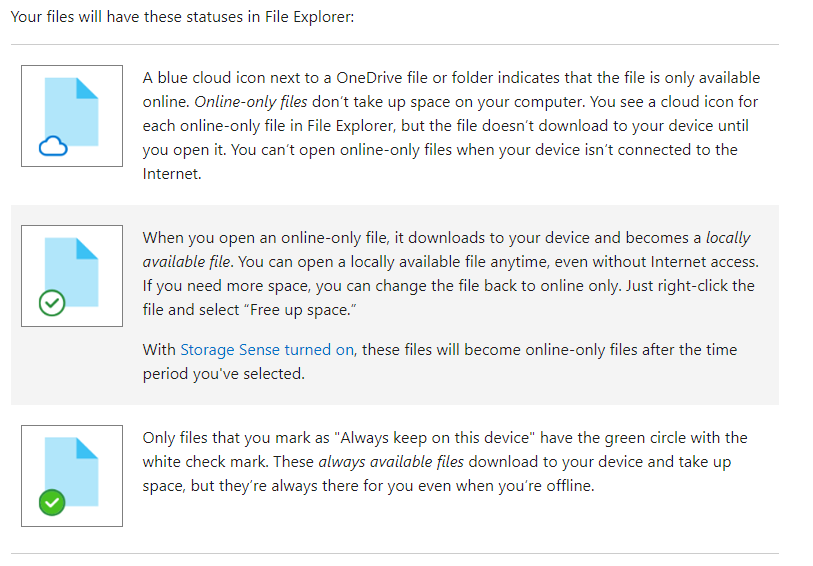Click the locally available file illustration box
This screenshot has height=566, width=813.
72,276
